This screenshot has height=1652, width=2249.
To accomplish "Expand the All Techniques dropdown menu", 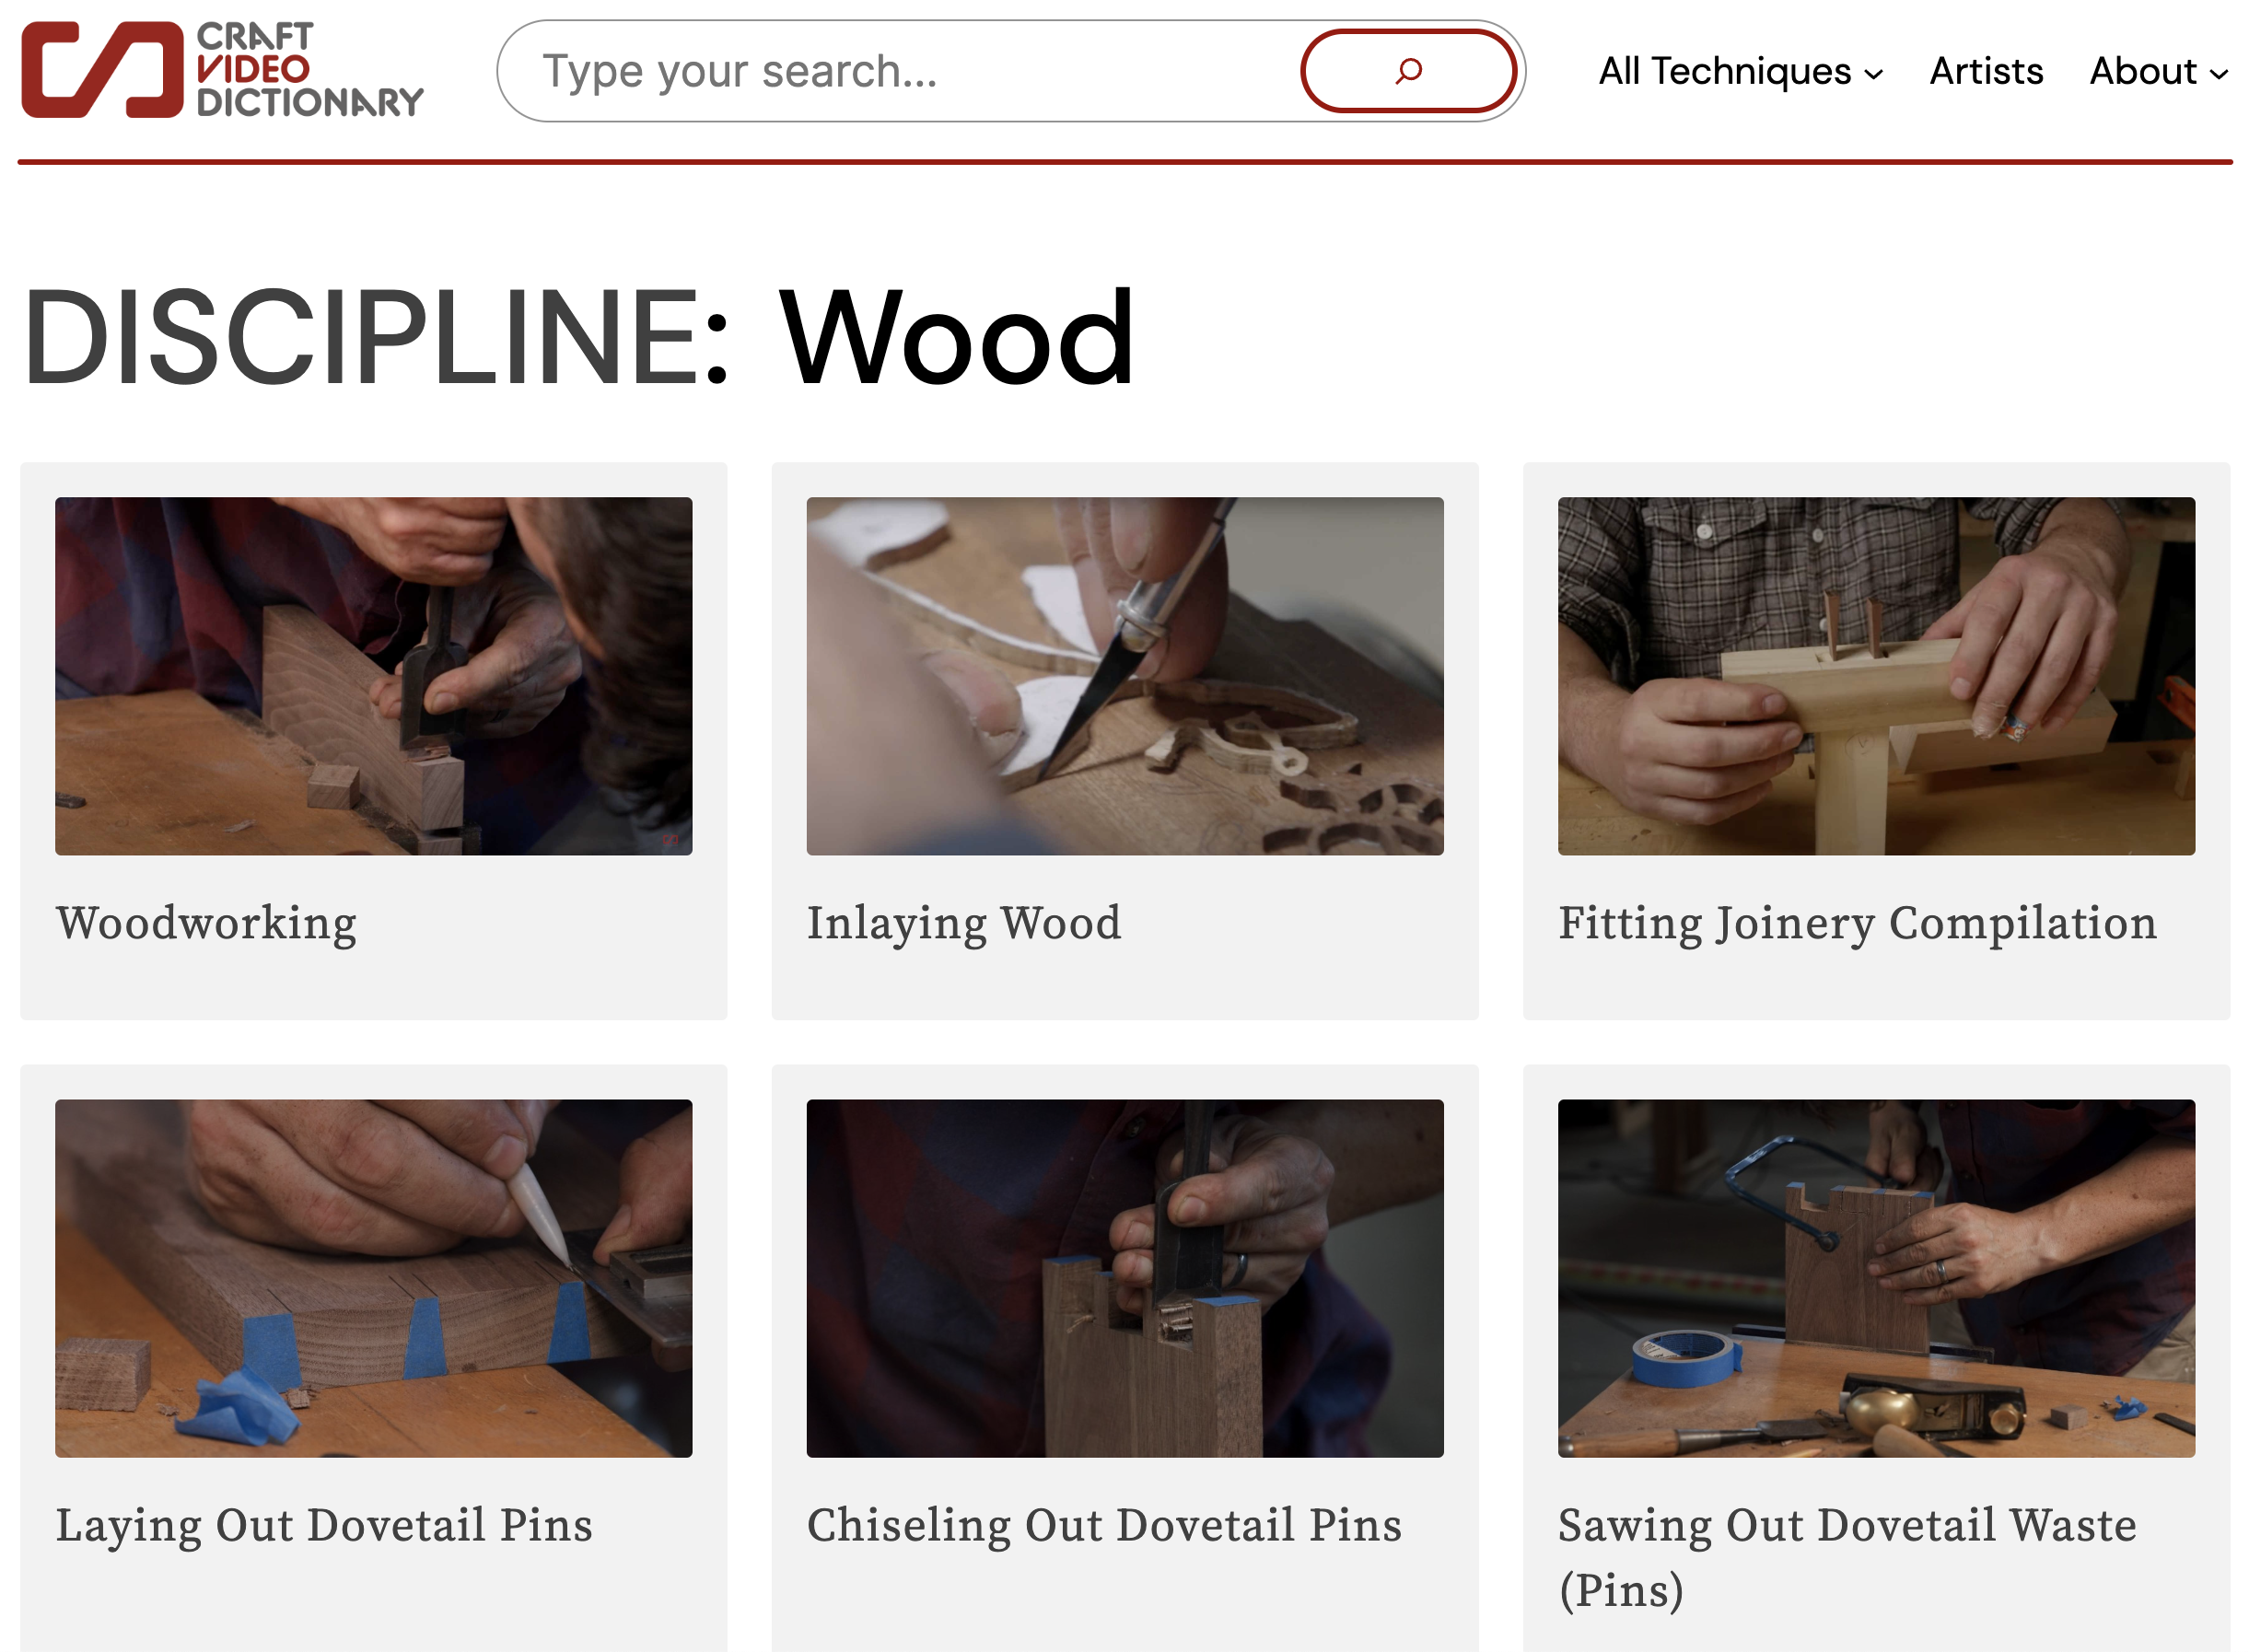I will coord(1724,71).
